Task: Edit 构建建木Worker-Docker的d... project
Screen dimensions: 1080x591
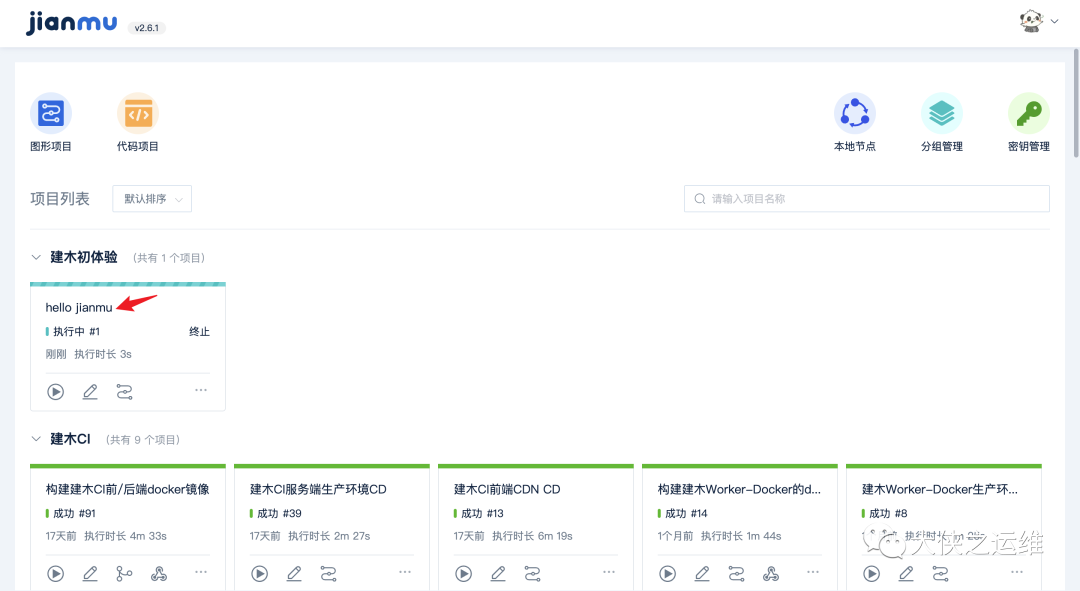Action: [x=702, y=574]
